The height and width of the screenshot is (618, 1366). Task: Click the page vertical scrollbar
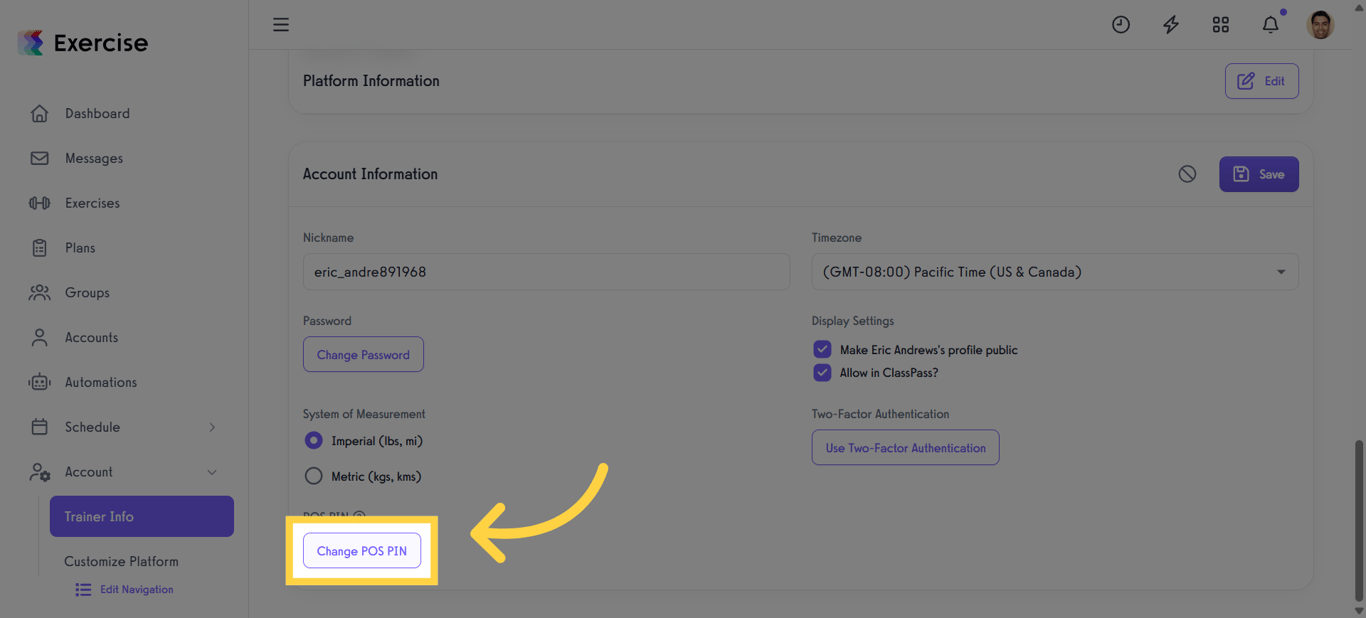[1358, 518]
